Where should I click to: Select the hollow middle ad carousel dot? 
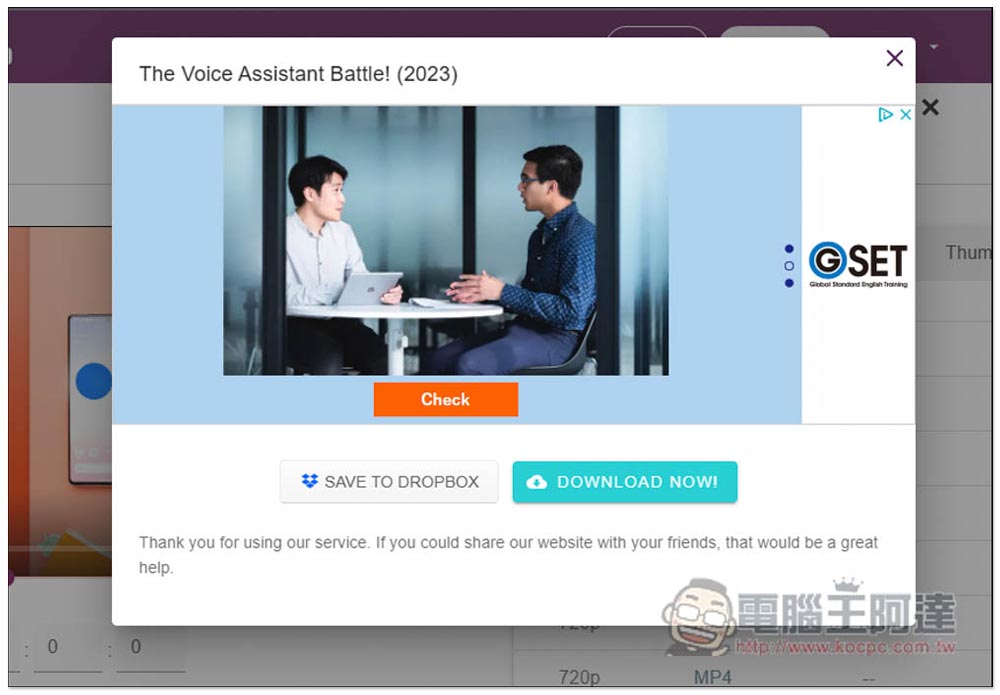pos(789,266)
